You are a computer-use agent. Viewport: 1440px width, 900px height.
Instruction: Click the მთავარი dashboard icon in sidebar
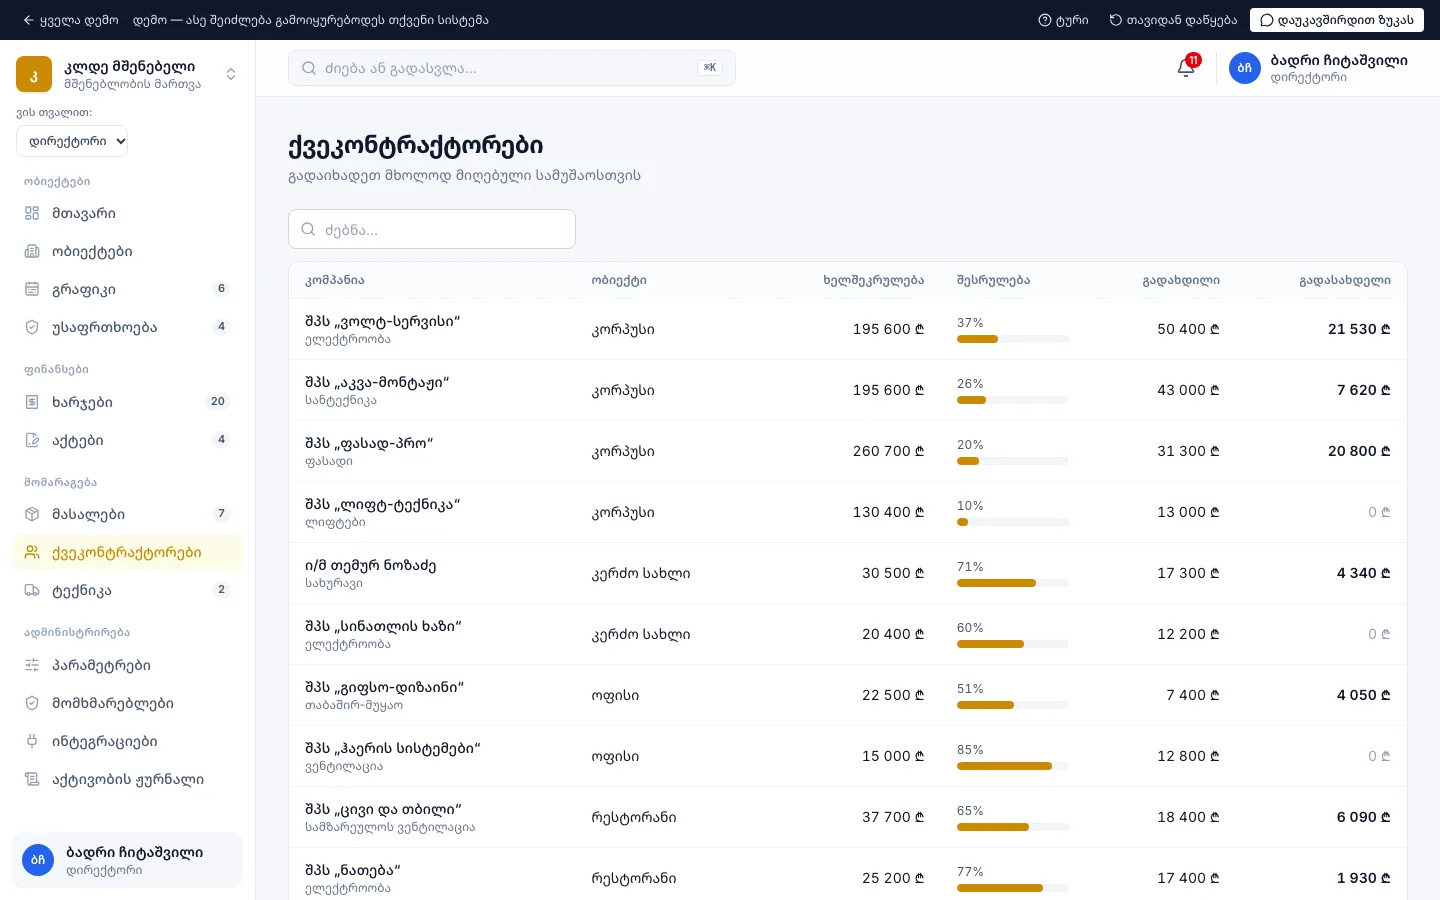coord(32,213)
